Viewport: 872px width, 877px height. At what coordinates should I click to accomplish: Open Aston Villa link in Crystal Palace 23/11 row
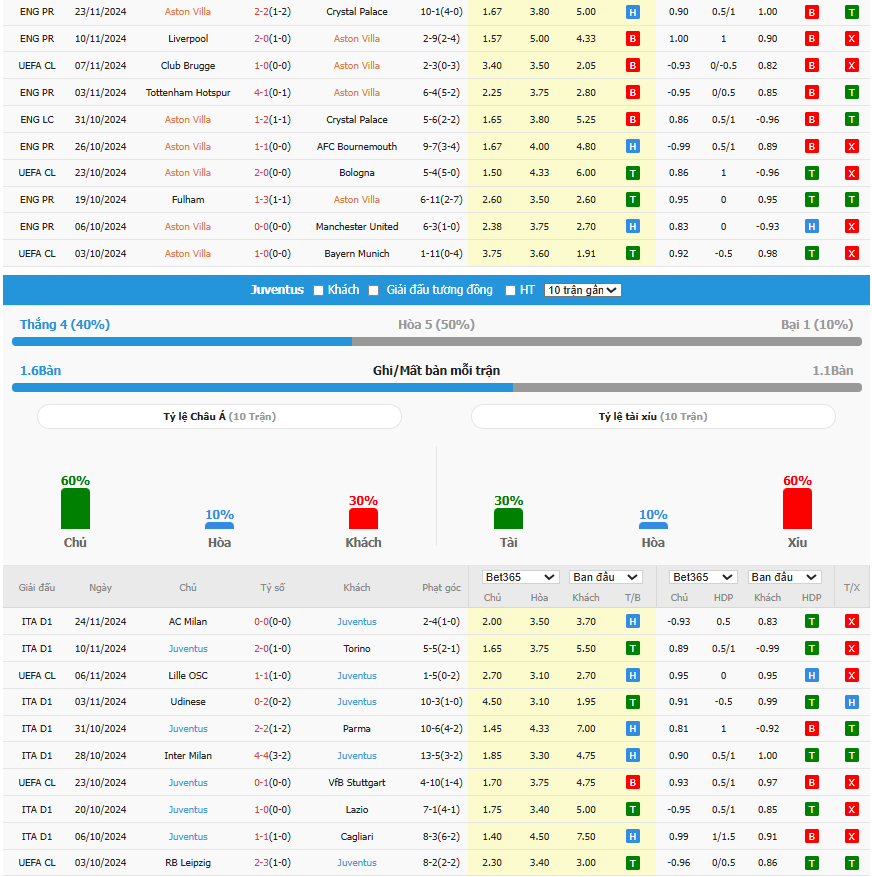pos(187,12)
